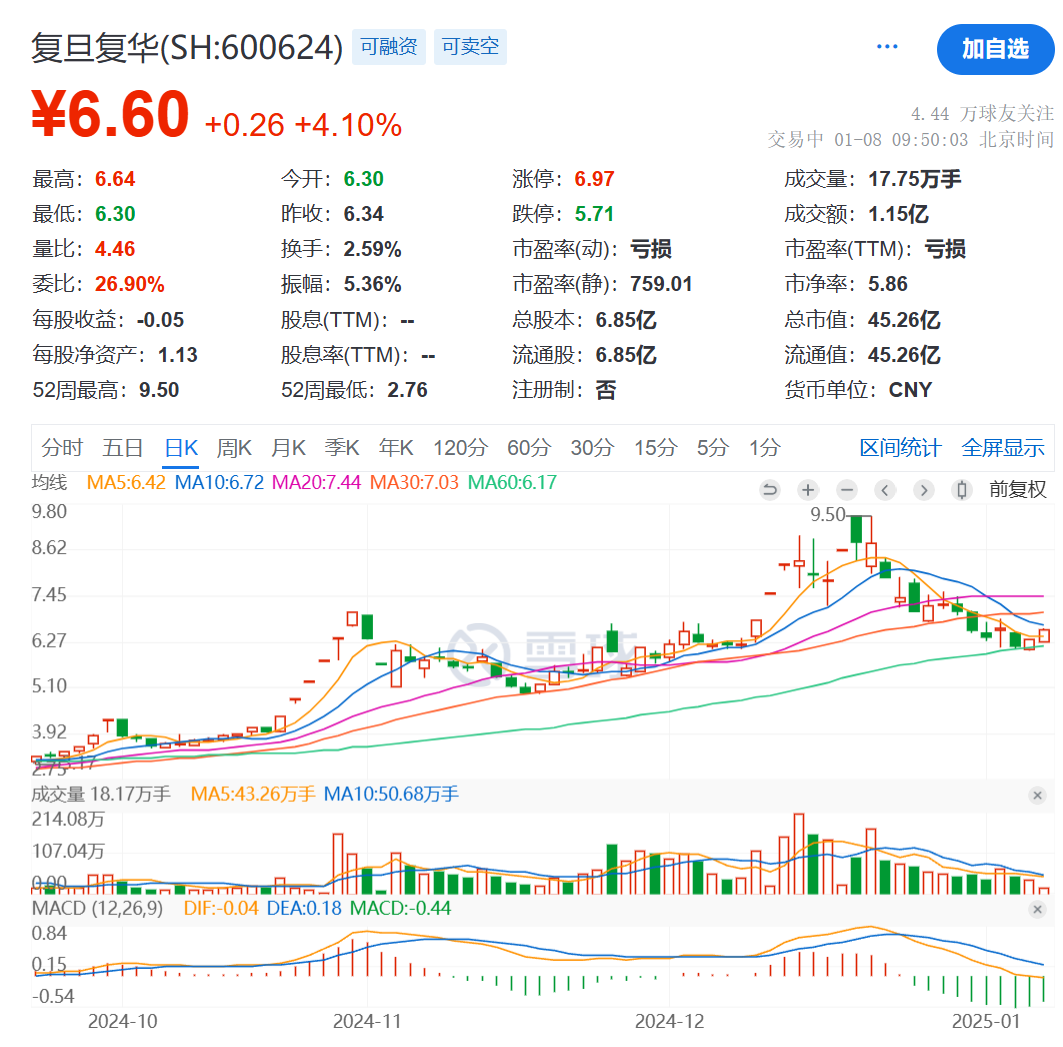Click the 52周最低 value 2.76
This screenshot has width=1063, height=1047.
(x=407, y=391)
